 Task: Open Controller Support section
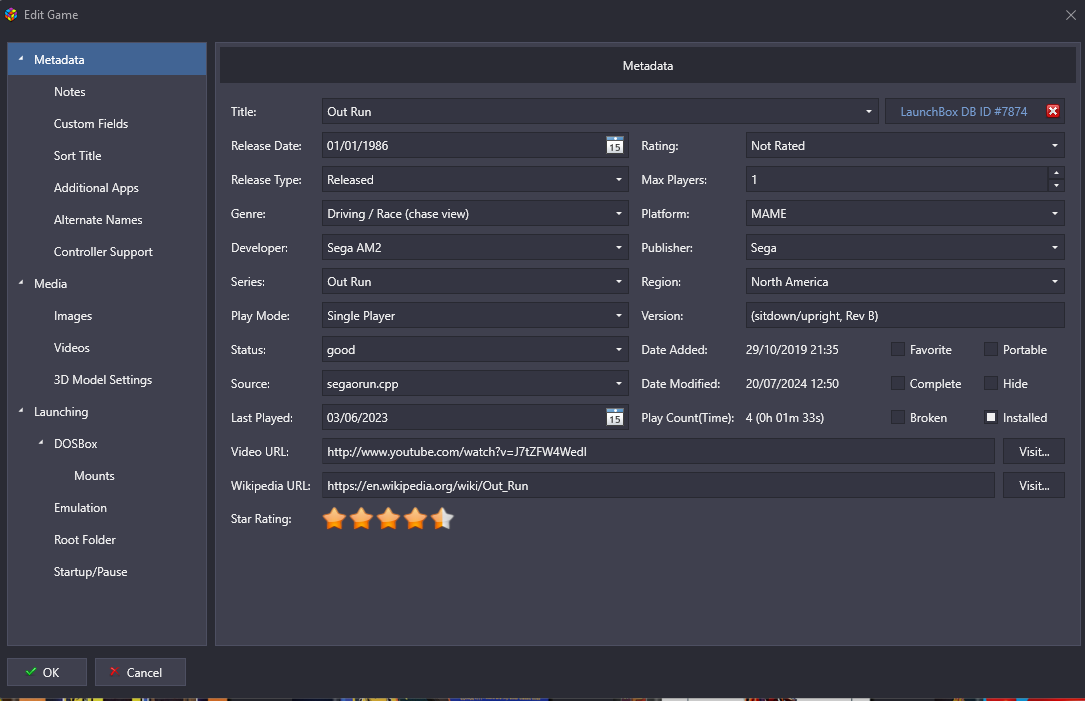103,252
